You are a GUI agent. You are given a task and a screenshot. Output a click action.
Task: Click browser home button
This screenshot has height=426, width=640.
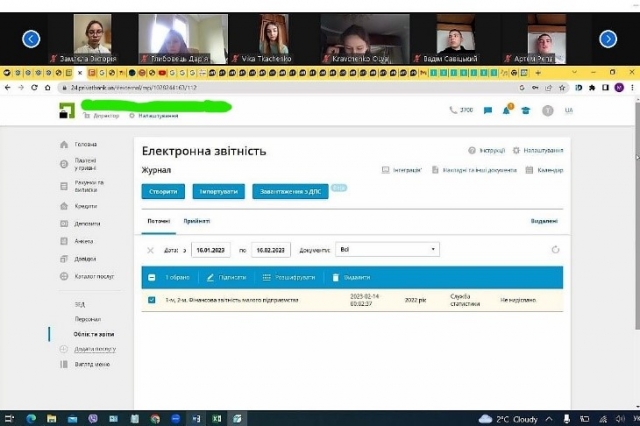[48, 88]
